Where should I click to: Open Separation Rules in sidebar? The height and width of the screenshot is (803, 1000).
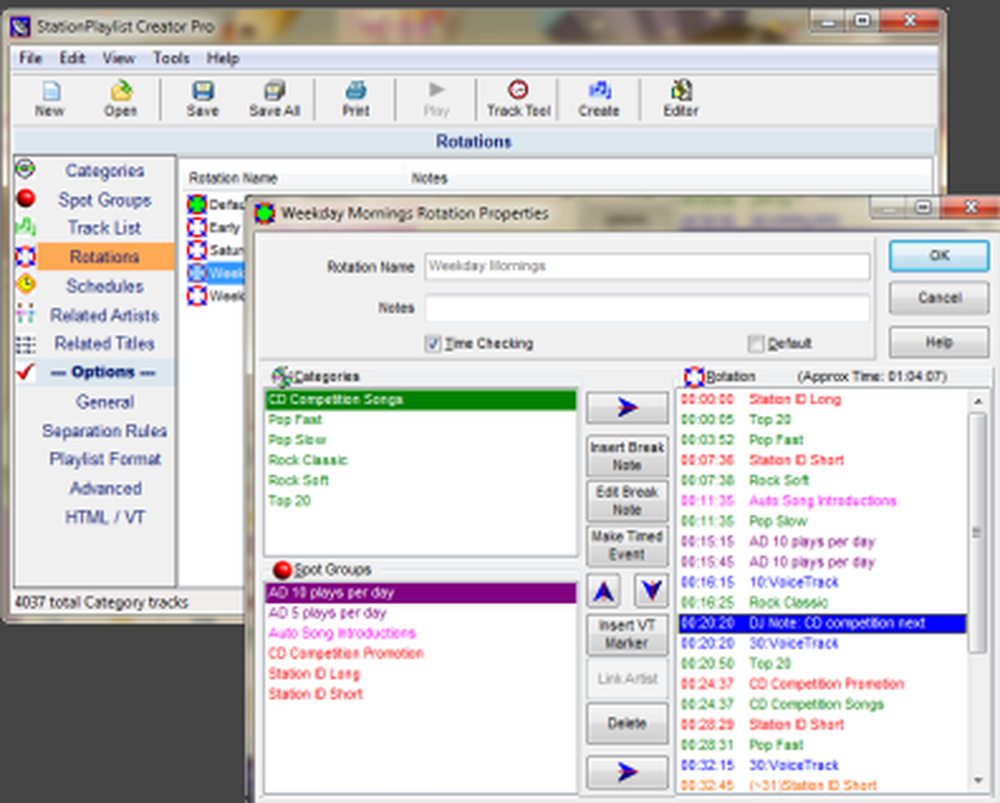[x=105, y=431]
